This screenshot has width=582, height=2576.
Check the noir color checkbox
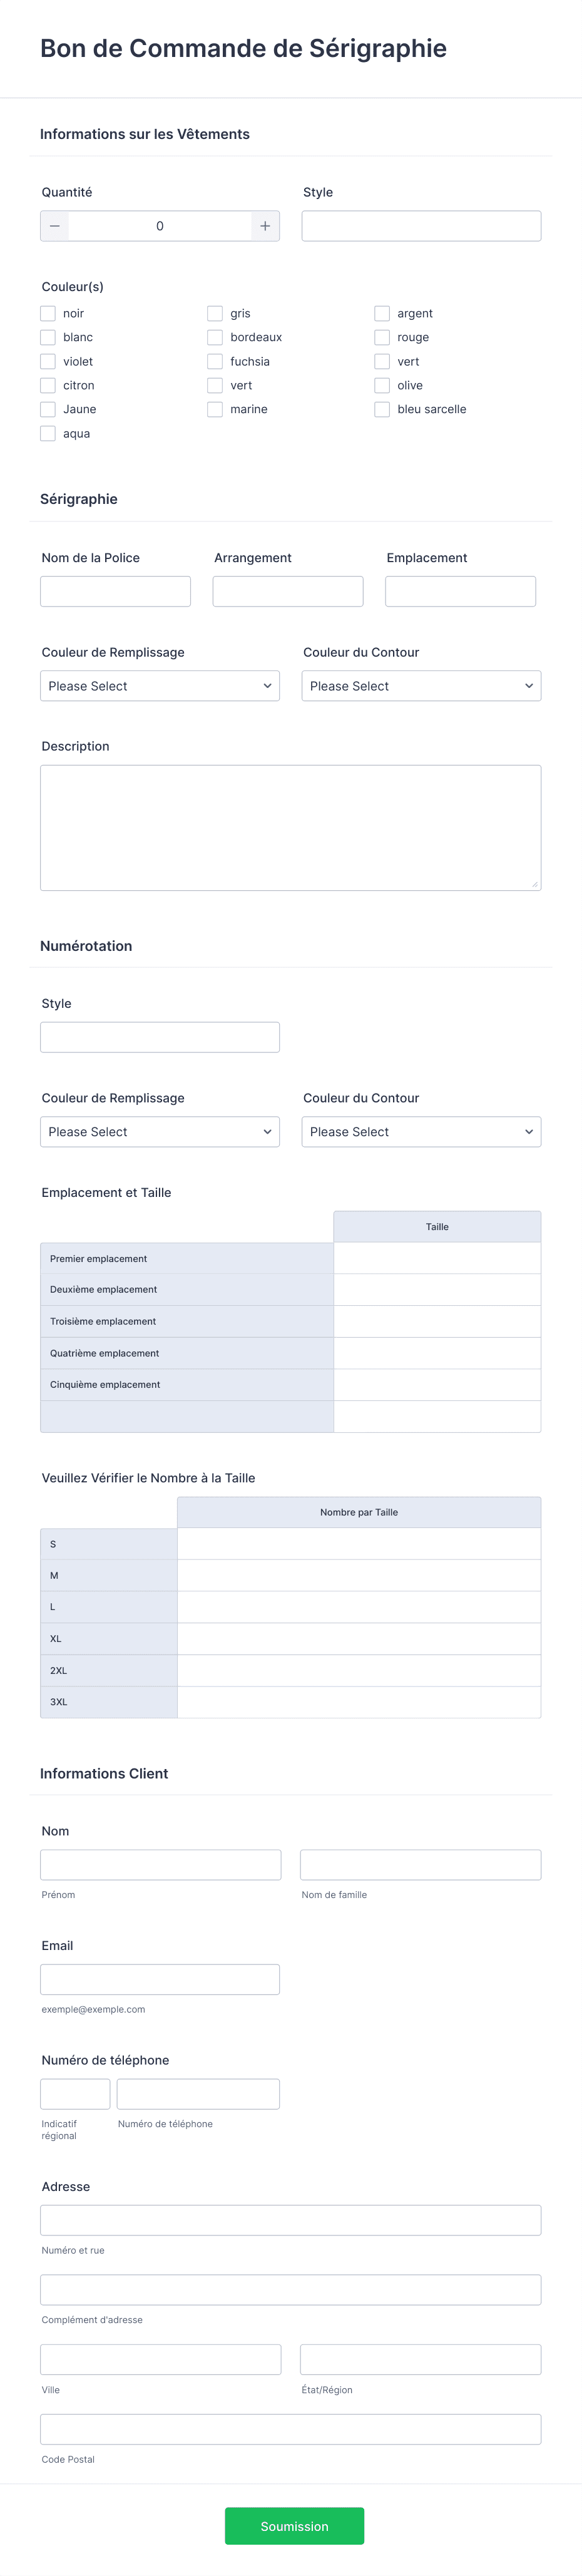pyautogui.click(x=47, y=313)
